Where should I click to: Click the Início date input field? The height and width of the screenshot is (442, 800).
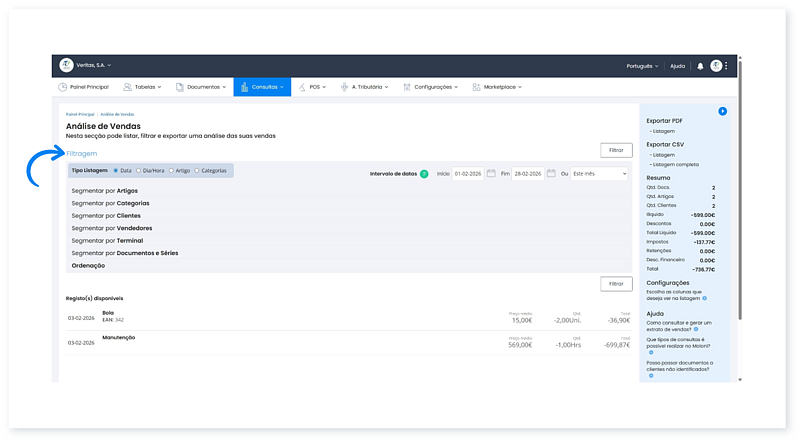point(467,173)
